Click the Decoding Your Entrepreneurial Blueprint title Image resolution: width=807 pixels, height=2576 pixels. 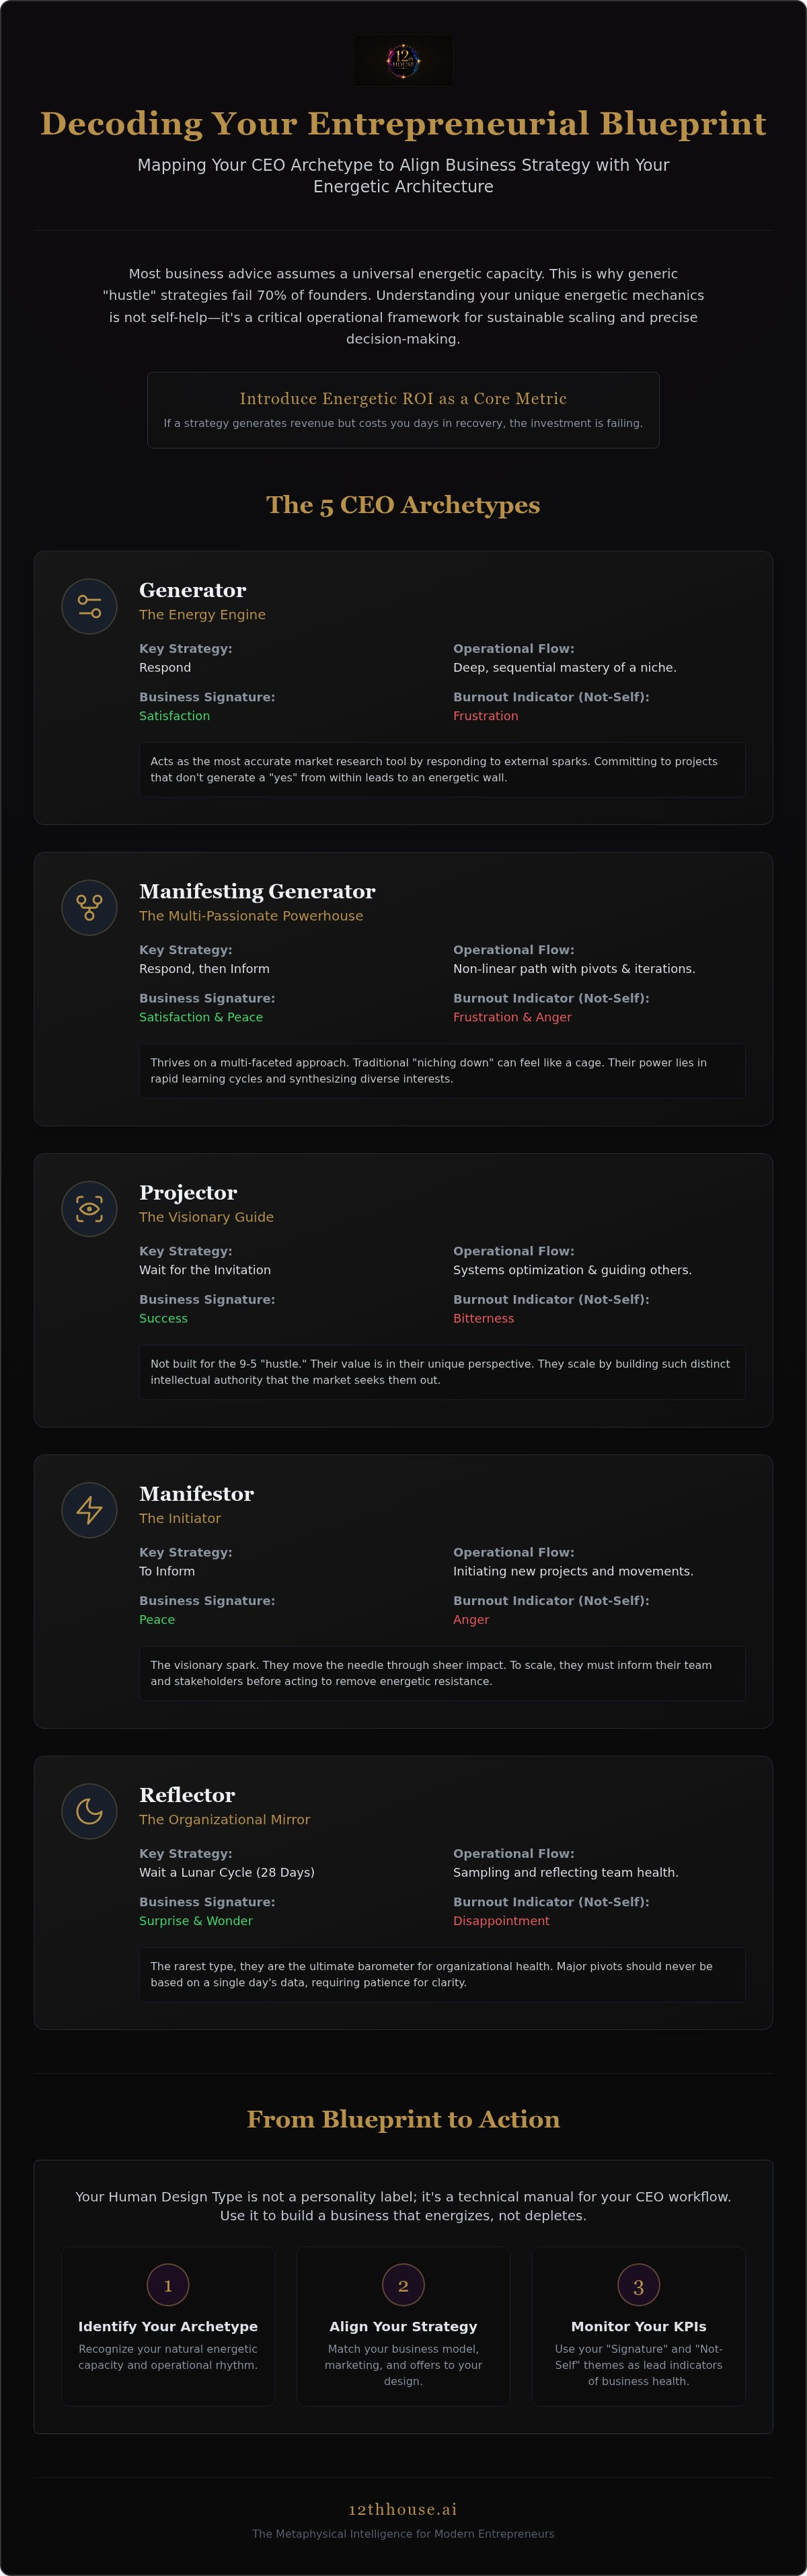(x=403, y=123)
